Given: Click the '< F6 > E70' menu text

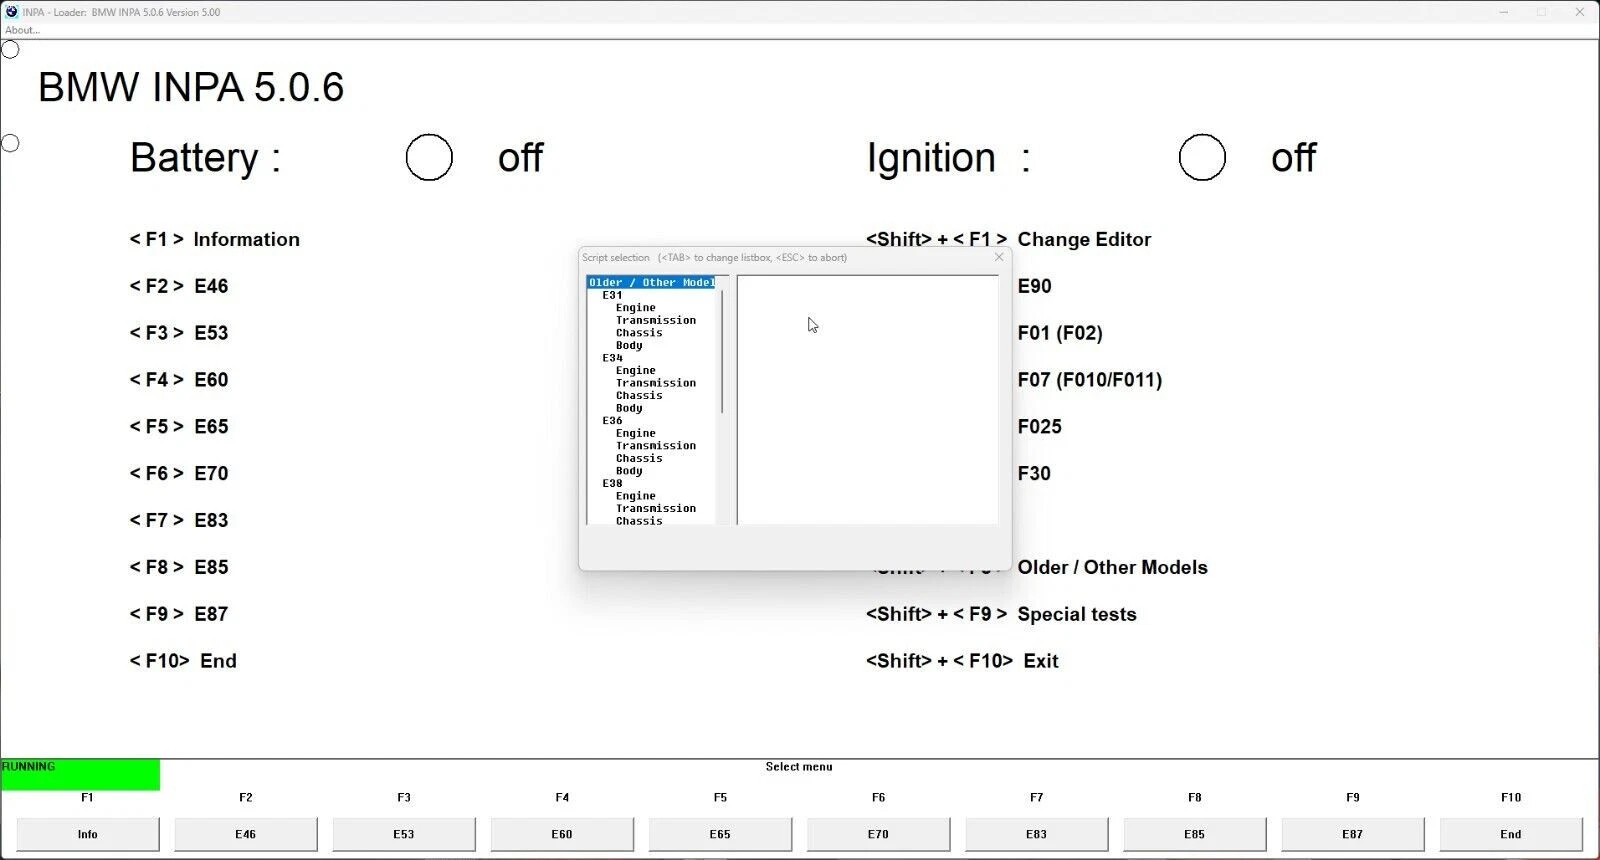Looking at the screenshot, I should tap(179, 474).
